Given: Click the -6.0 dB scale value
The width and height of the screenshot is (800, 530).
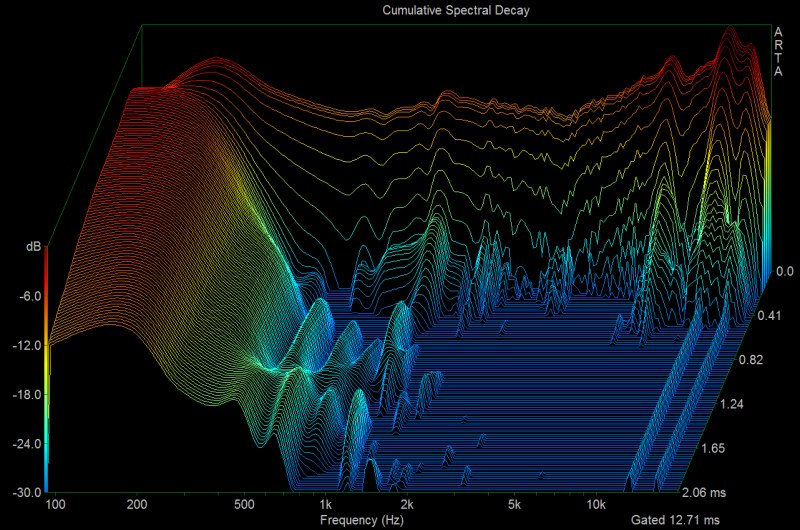Looking at the screenshot, I should 30,296.
